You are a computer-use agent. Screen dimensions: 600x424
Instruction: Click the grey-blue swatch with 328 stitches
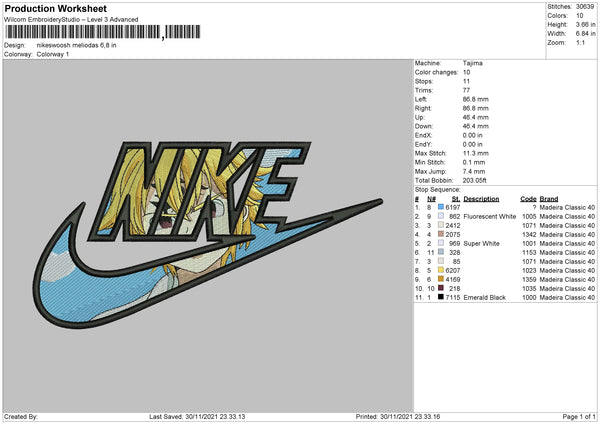click(442, 252)
